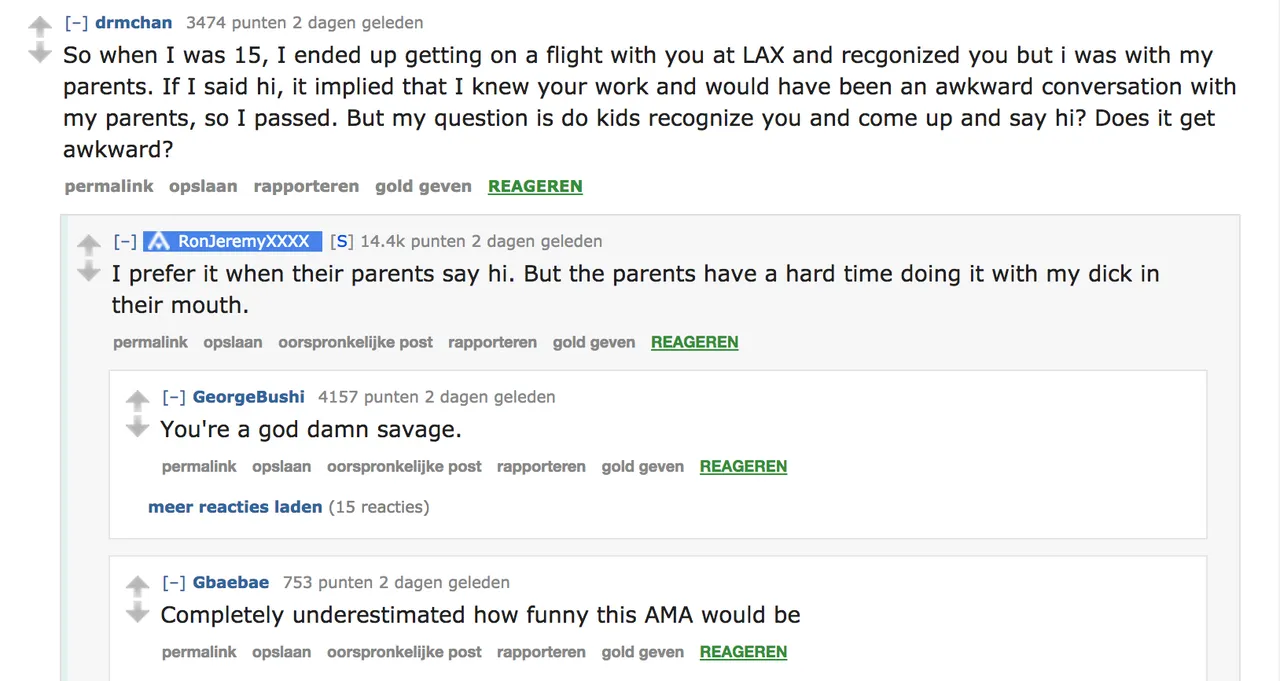The width and height of the screenshot is (1280, 681).
Task: Upvote GeorgeBushi's comment
Action: [137, 400]
